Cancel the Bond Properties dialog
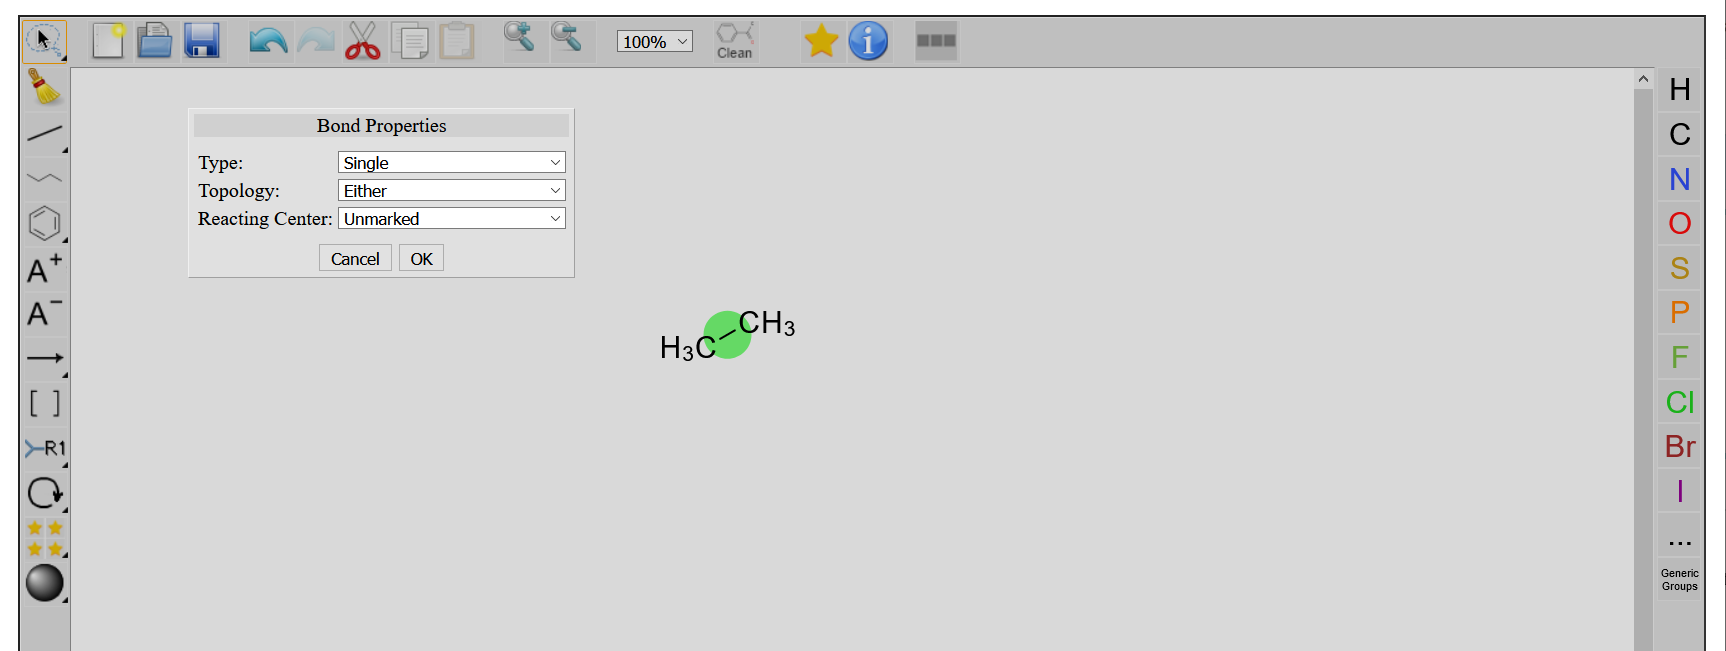The image size is (1726, 651). point(355,259)
